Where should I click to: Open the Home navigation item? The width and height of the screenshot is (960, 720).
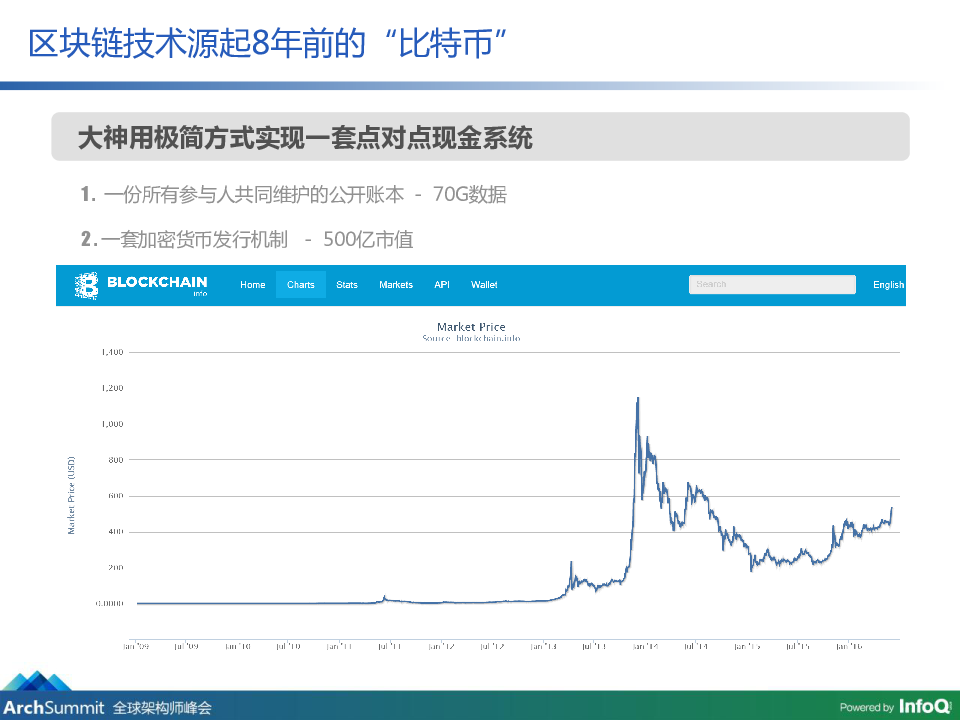pyautogui.click(x=253, y=285)
